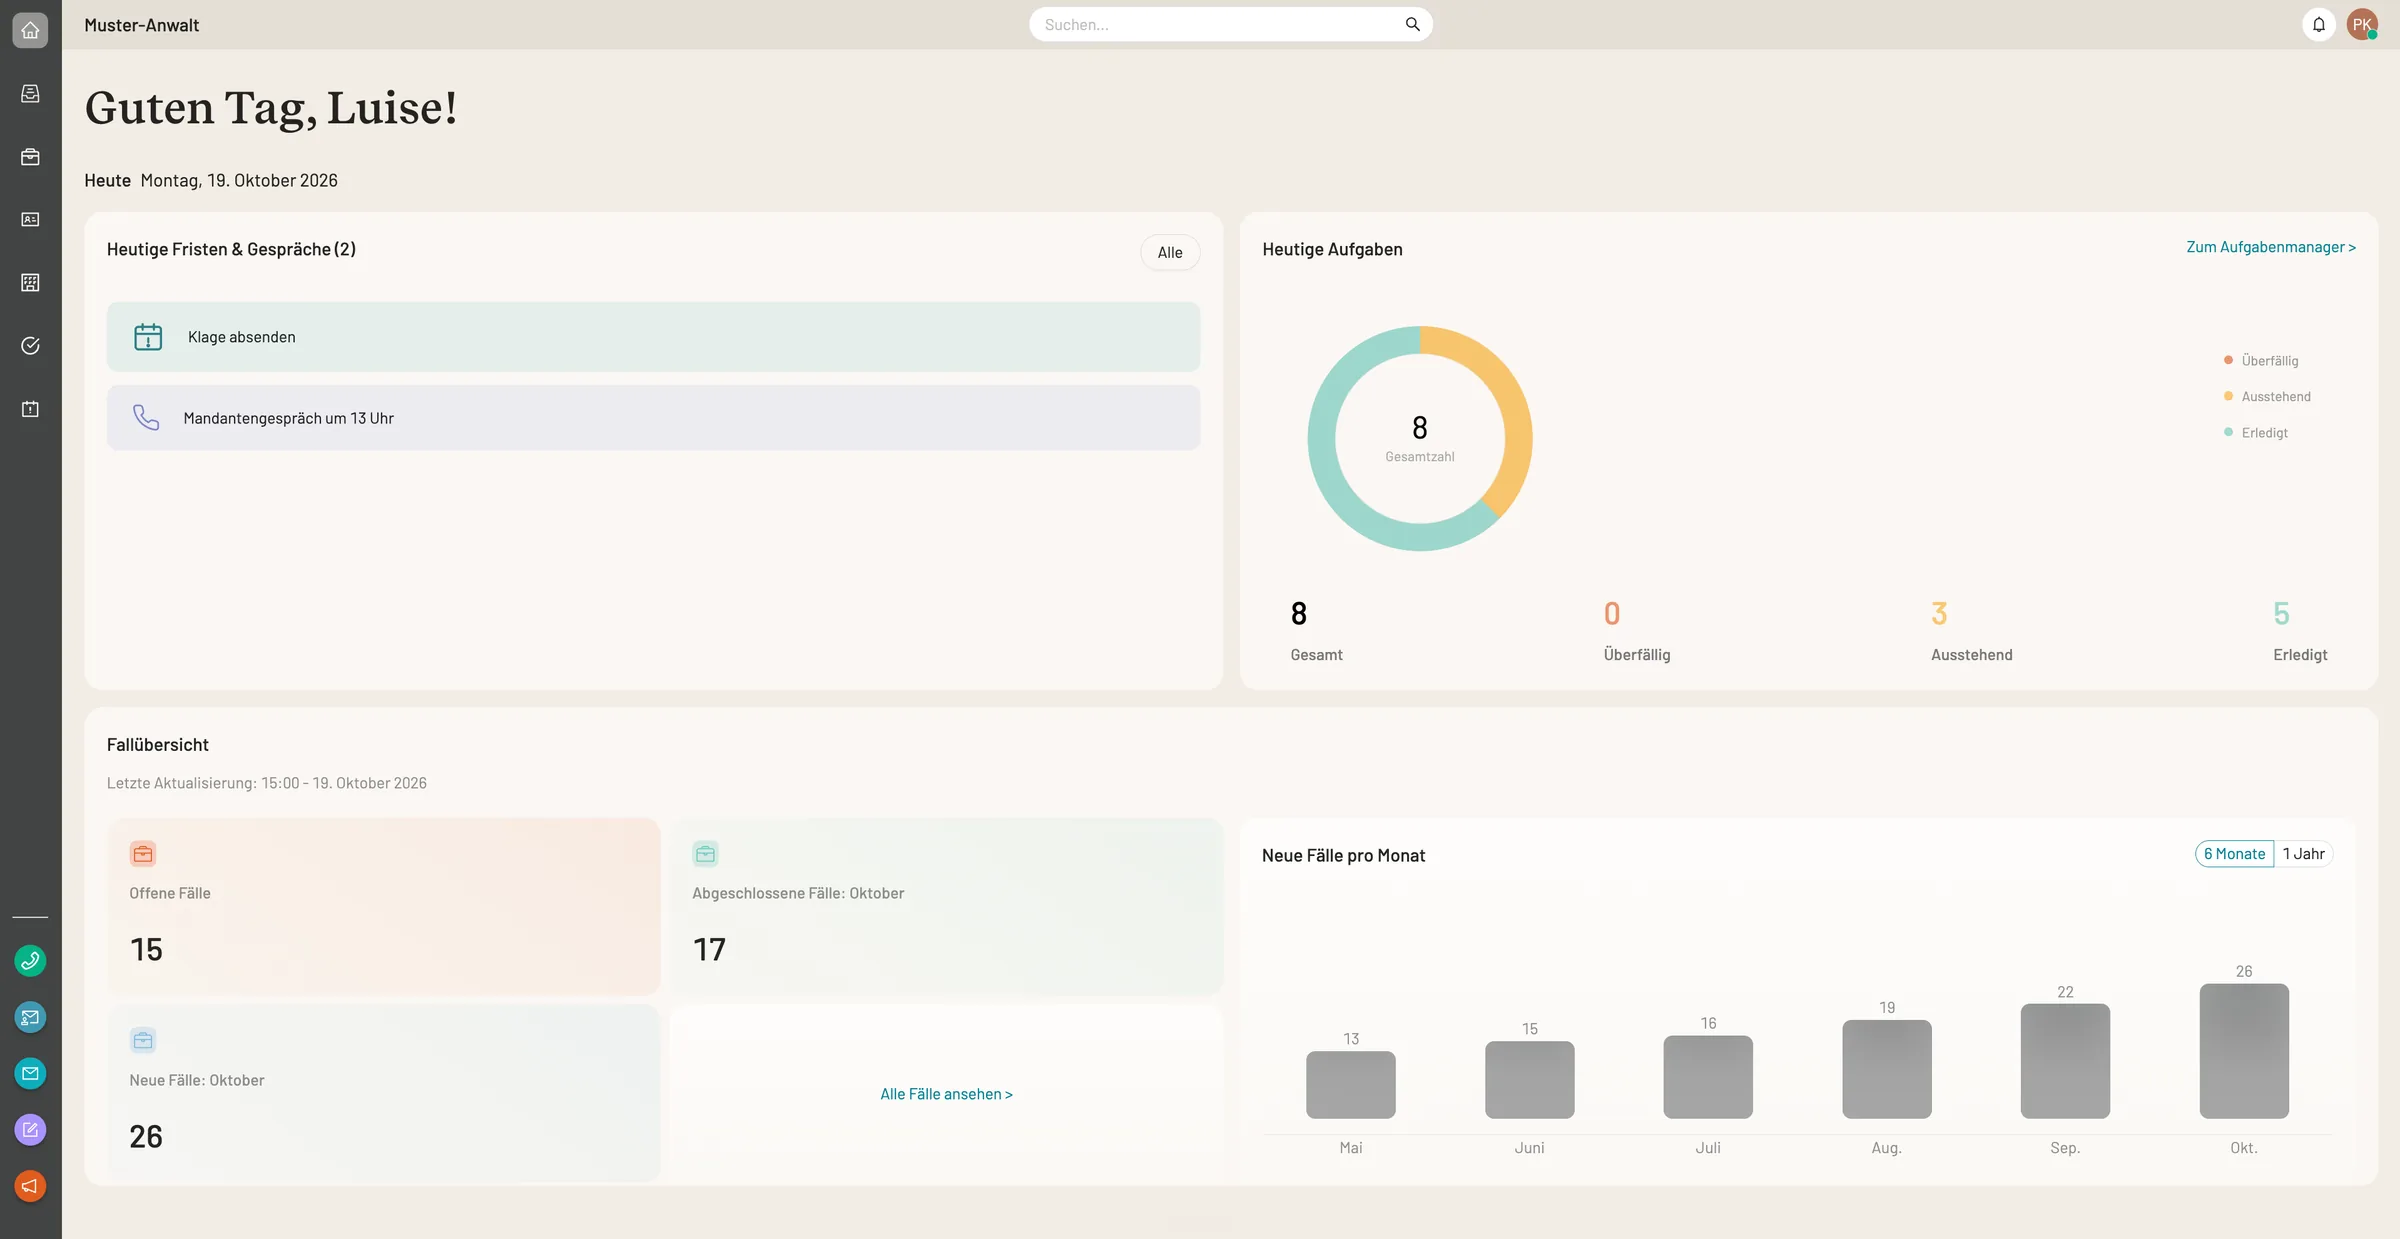Viewport: 2400px width, 1239px height.
Task: Click the Heutige Aufgaben heading
Action: pyautogui.click(x=1332, y=249)
